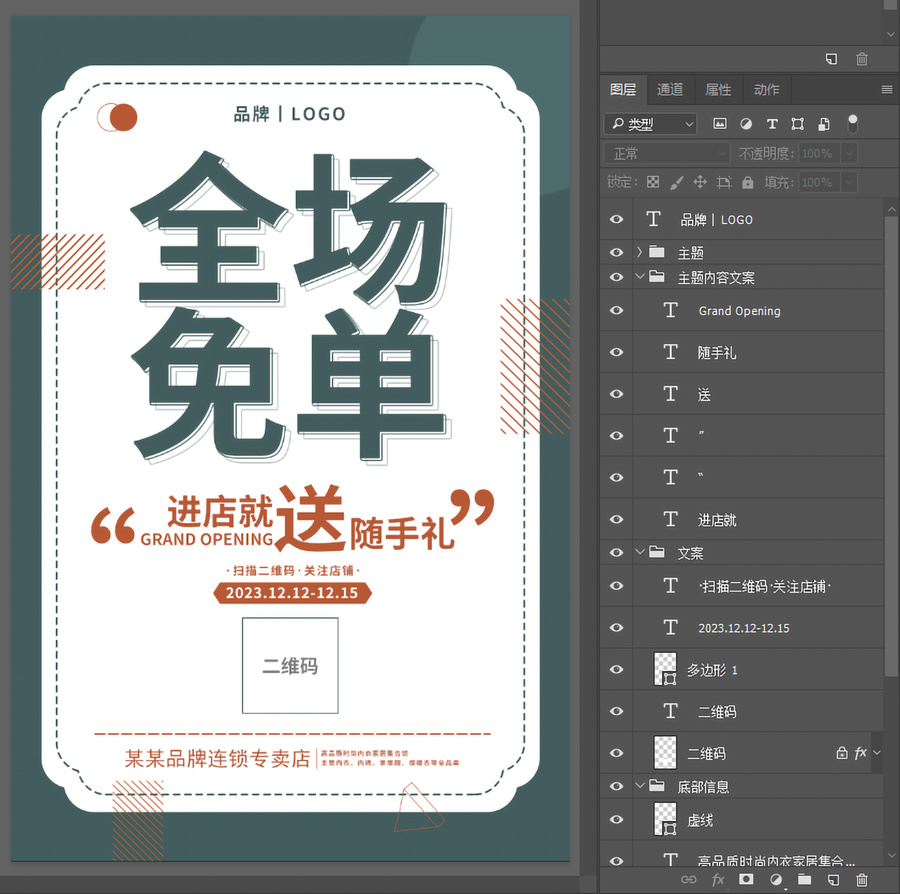Click the 不透明度 100% value field
The image size is (900, 894).
(x=819, y=153)
